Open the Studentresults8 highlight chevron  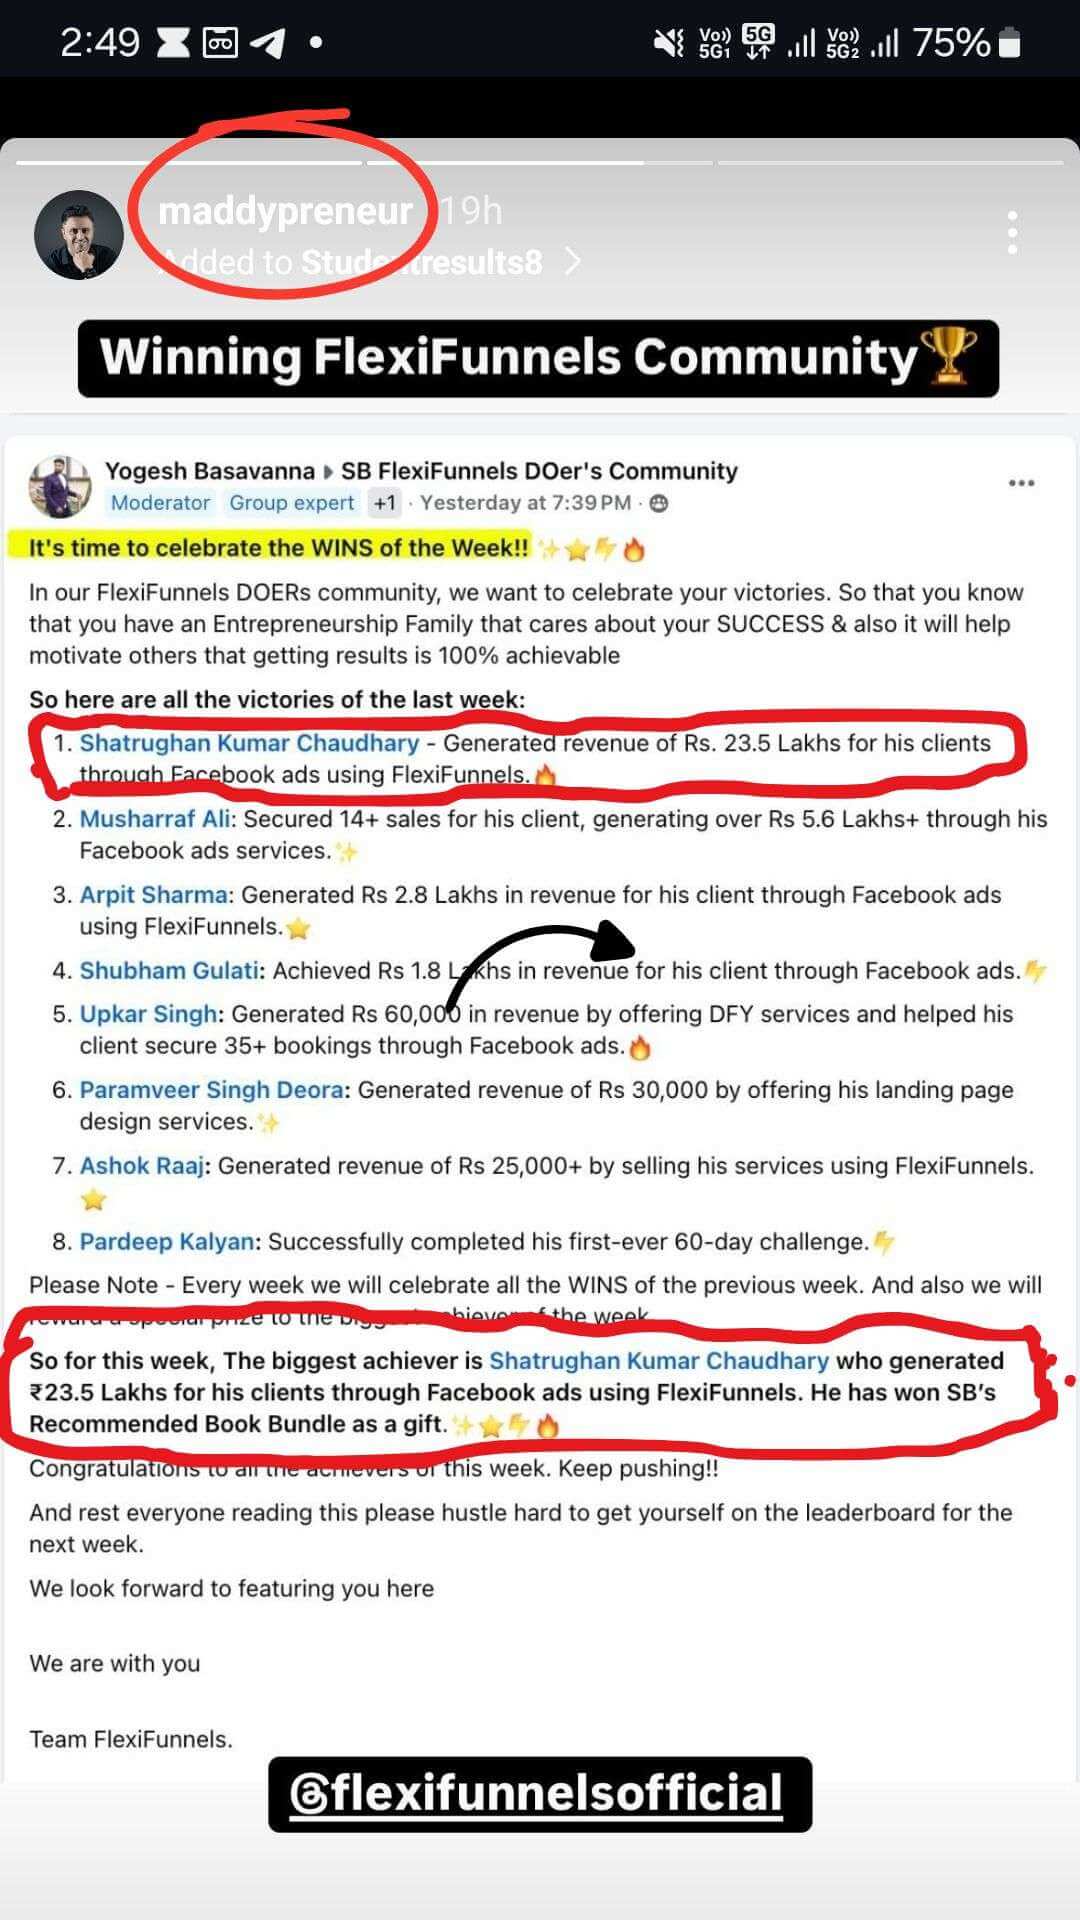coord(573,262)
